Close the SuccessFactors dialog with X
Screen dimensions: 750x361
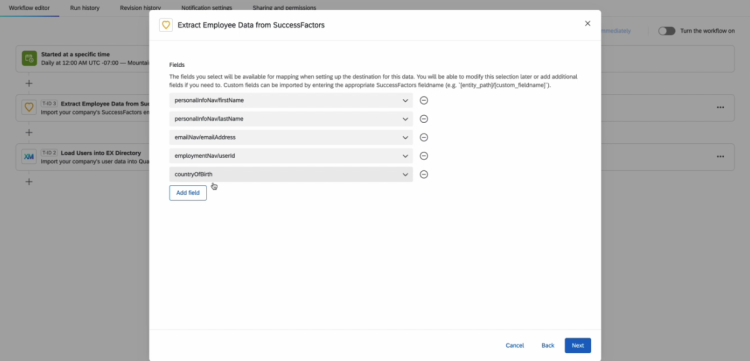pos(587,23)
